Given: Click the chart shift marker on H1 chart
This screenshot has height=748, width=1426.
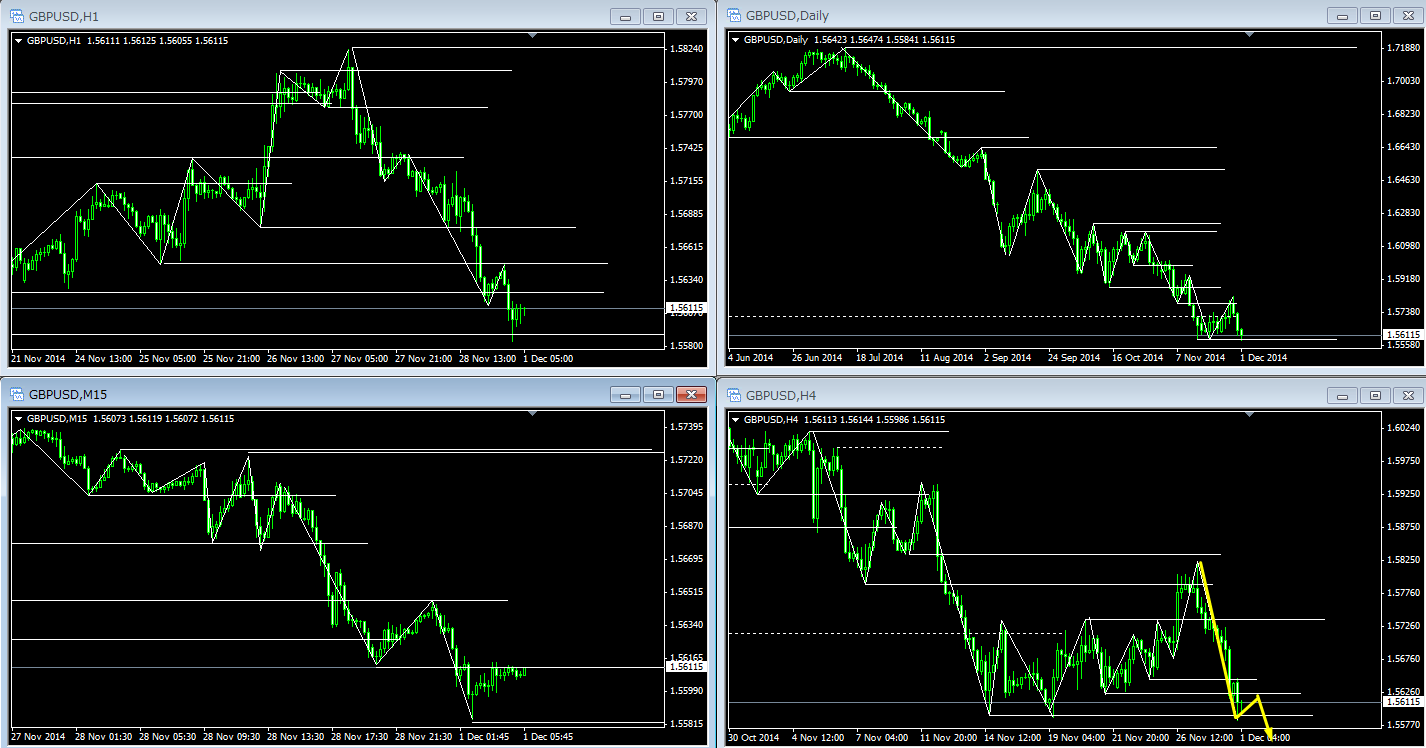Looking at the screenshot, I should click(x=532, y=36).
